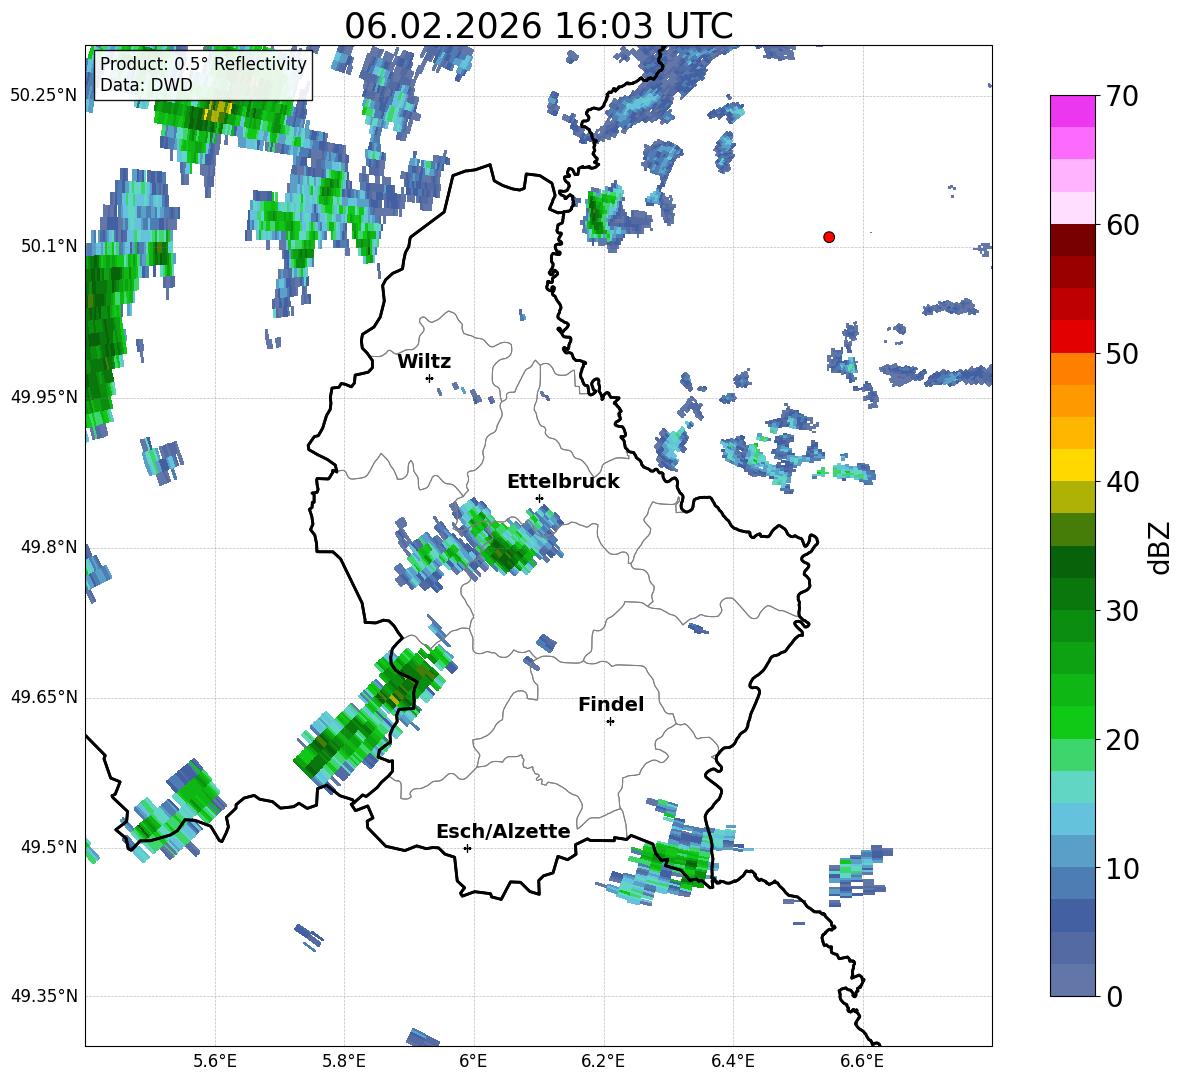Screen dimensions: 1184x1081
Task: Click the Wiltz city label
Action: point(424,362)
